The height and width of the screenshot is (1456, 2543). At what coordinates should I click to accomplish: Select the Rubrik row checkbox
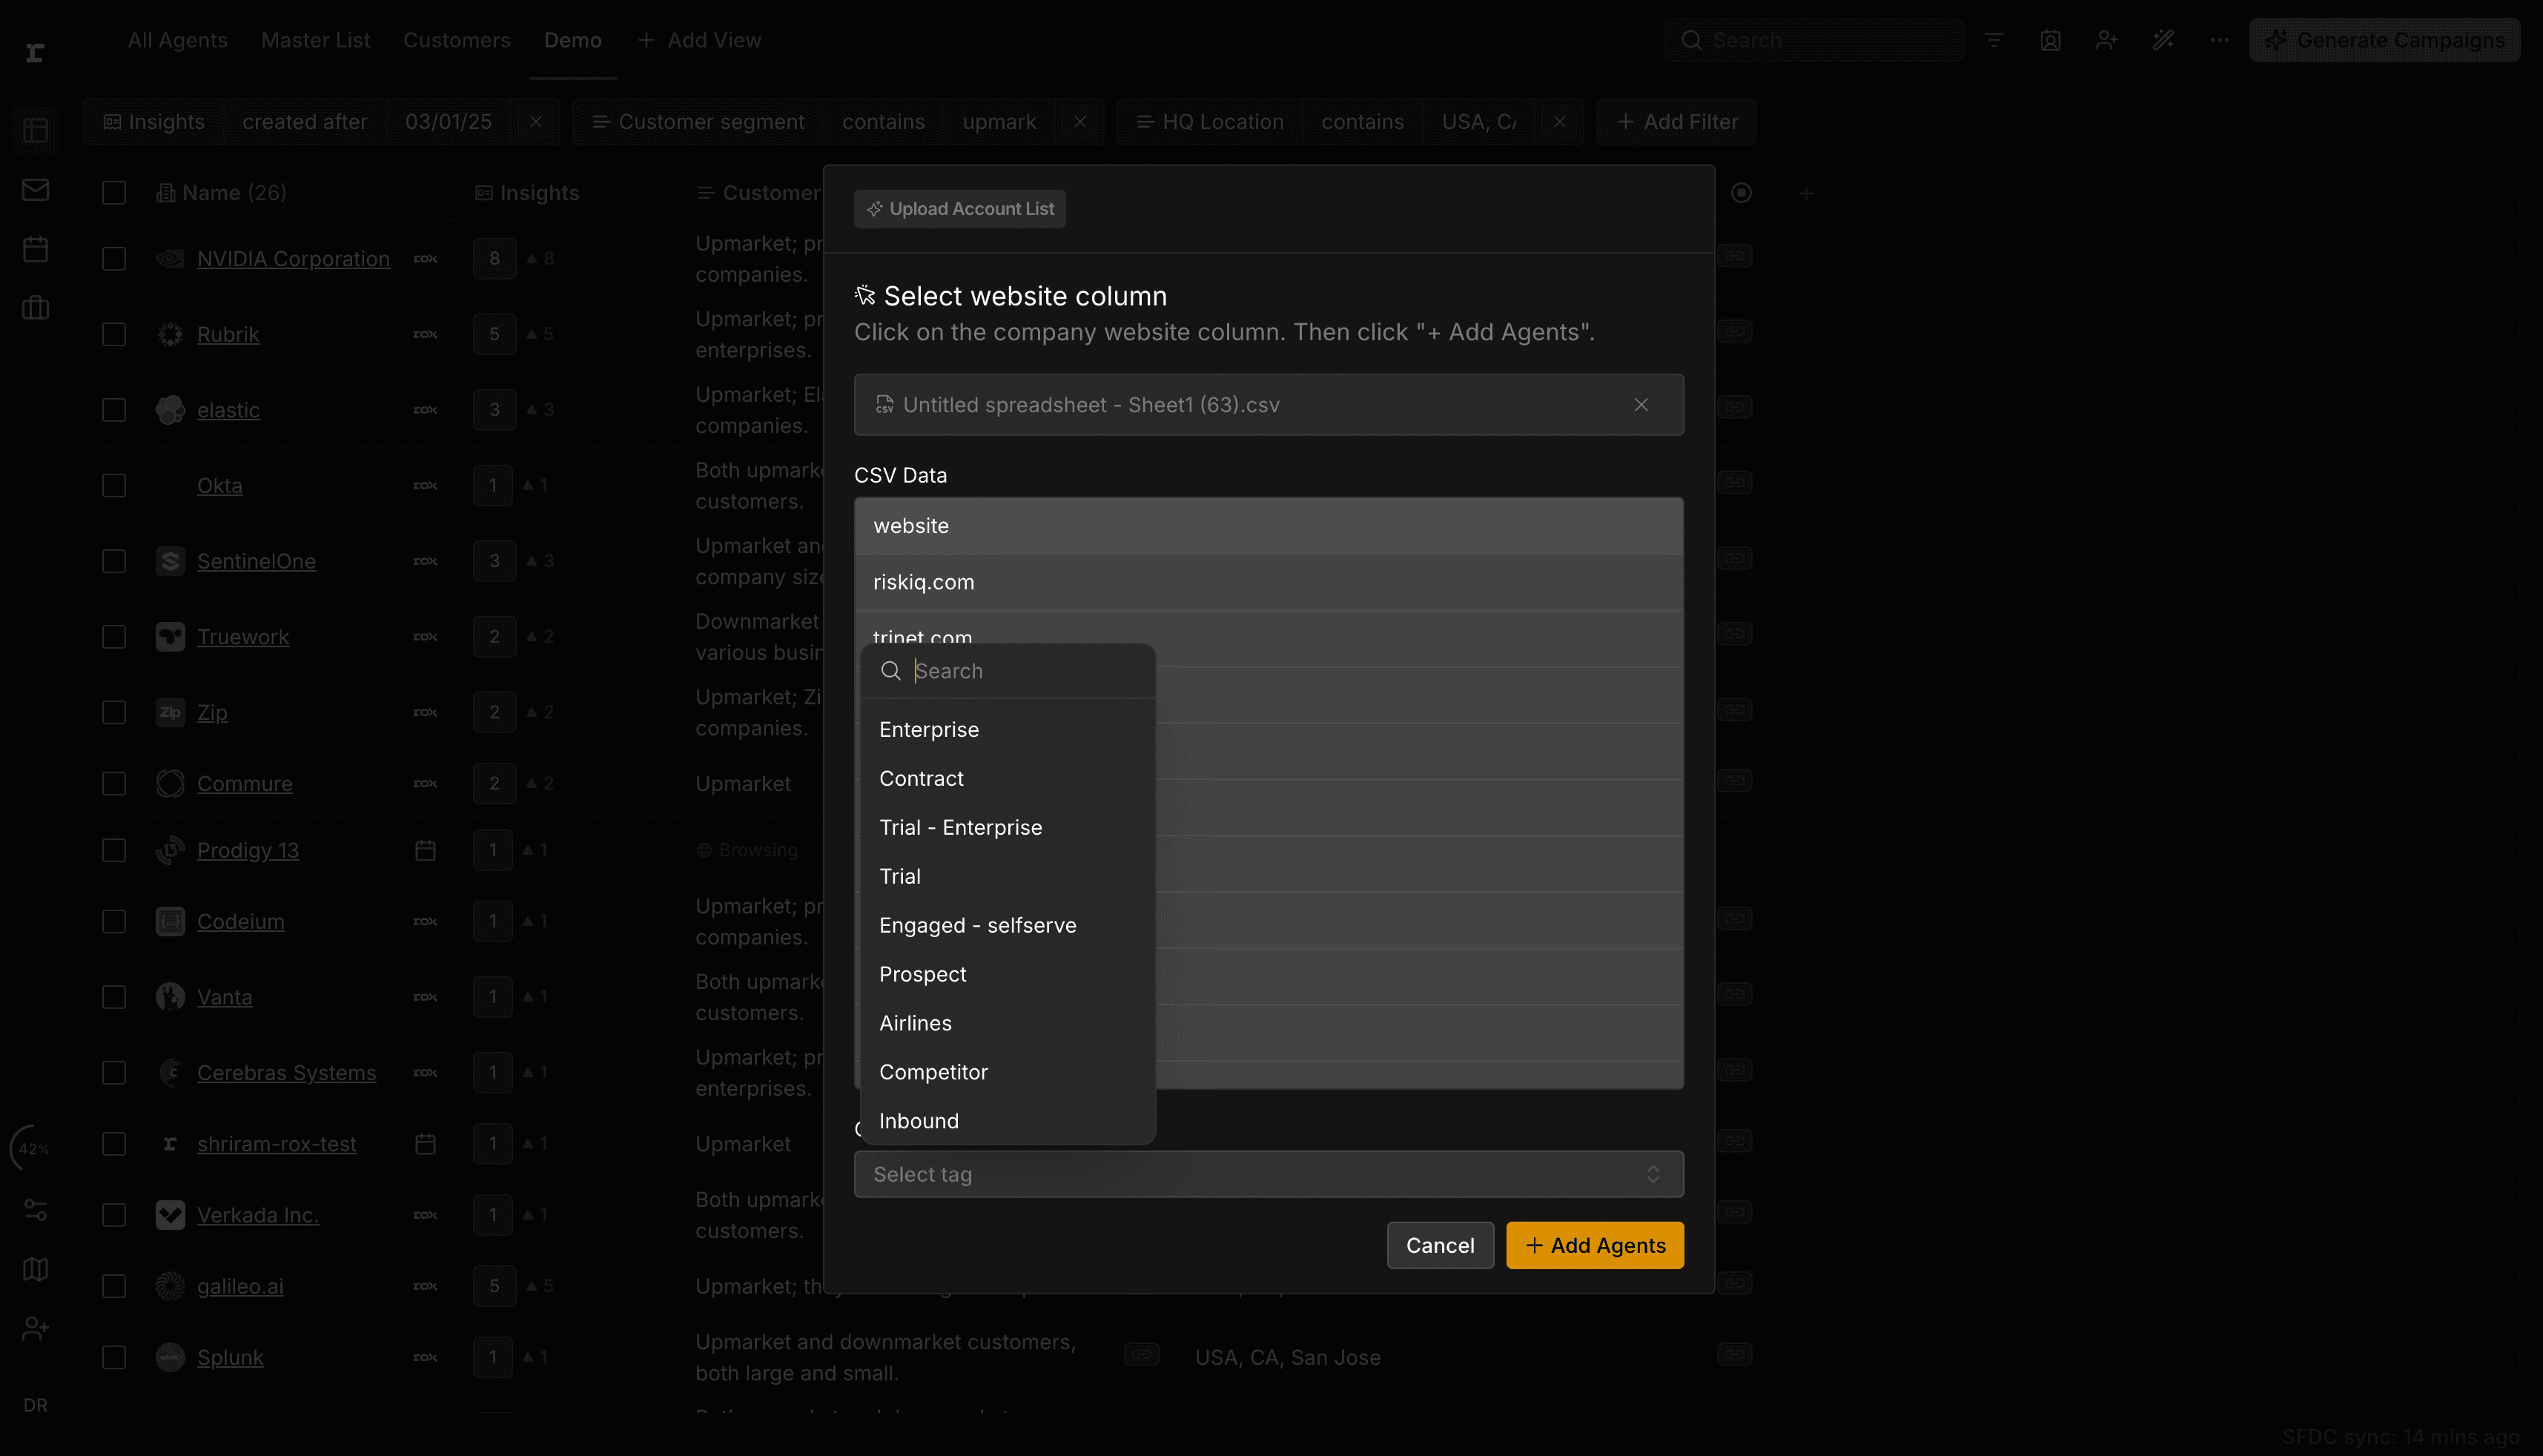coord(114,334)
